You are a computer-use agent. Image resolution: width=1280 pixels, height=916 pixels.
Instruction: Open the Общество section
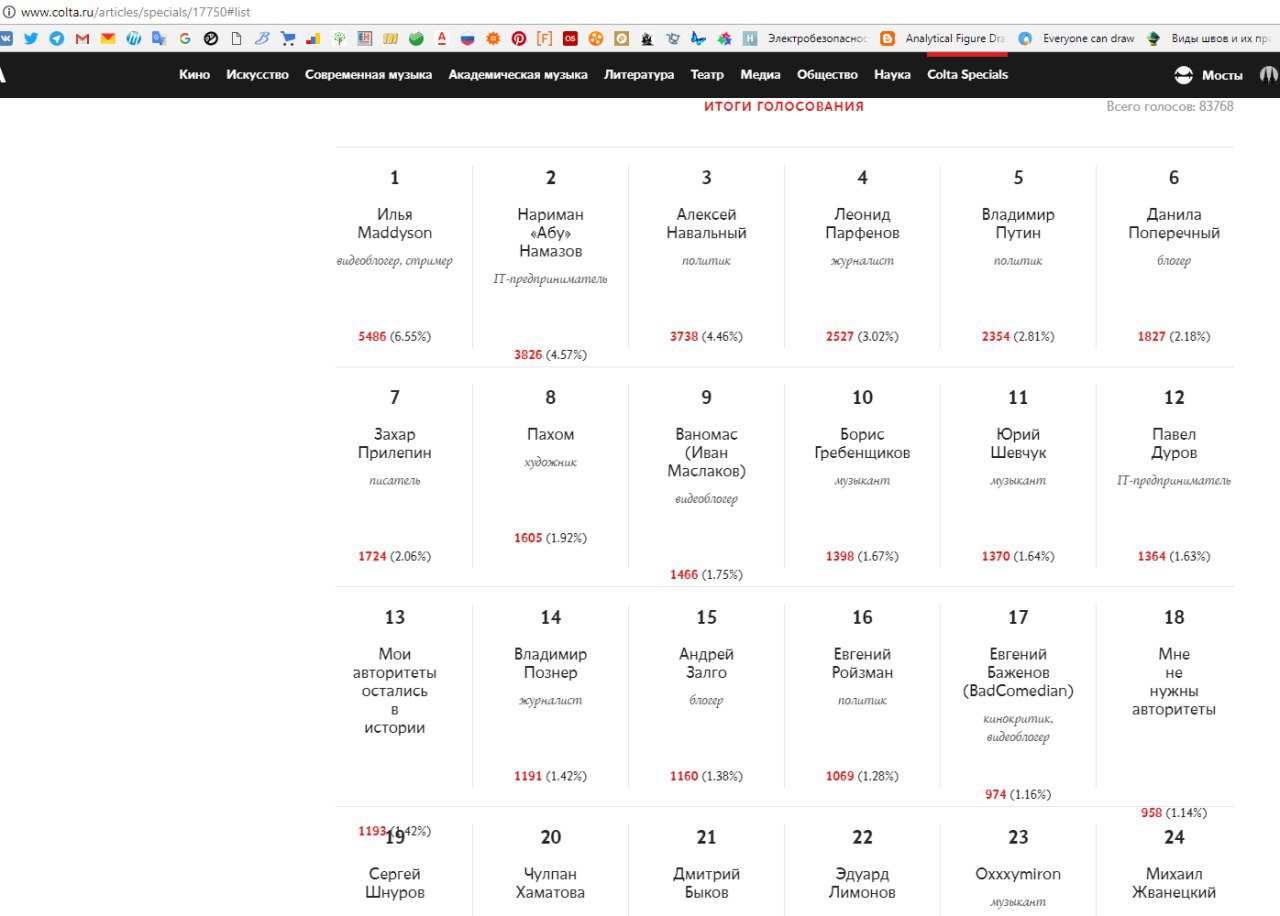point(827,75)
